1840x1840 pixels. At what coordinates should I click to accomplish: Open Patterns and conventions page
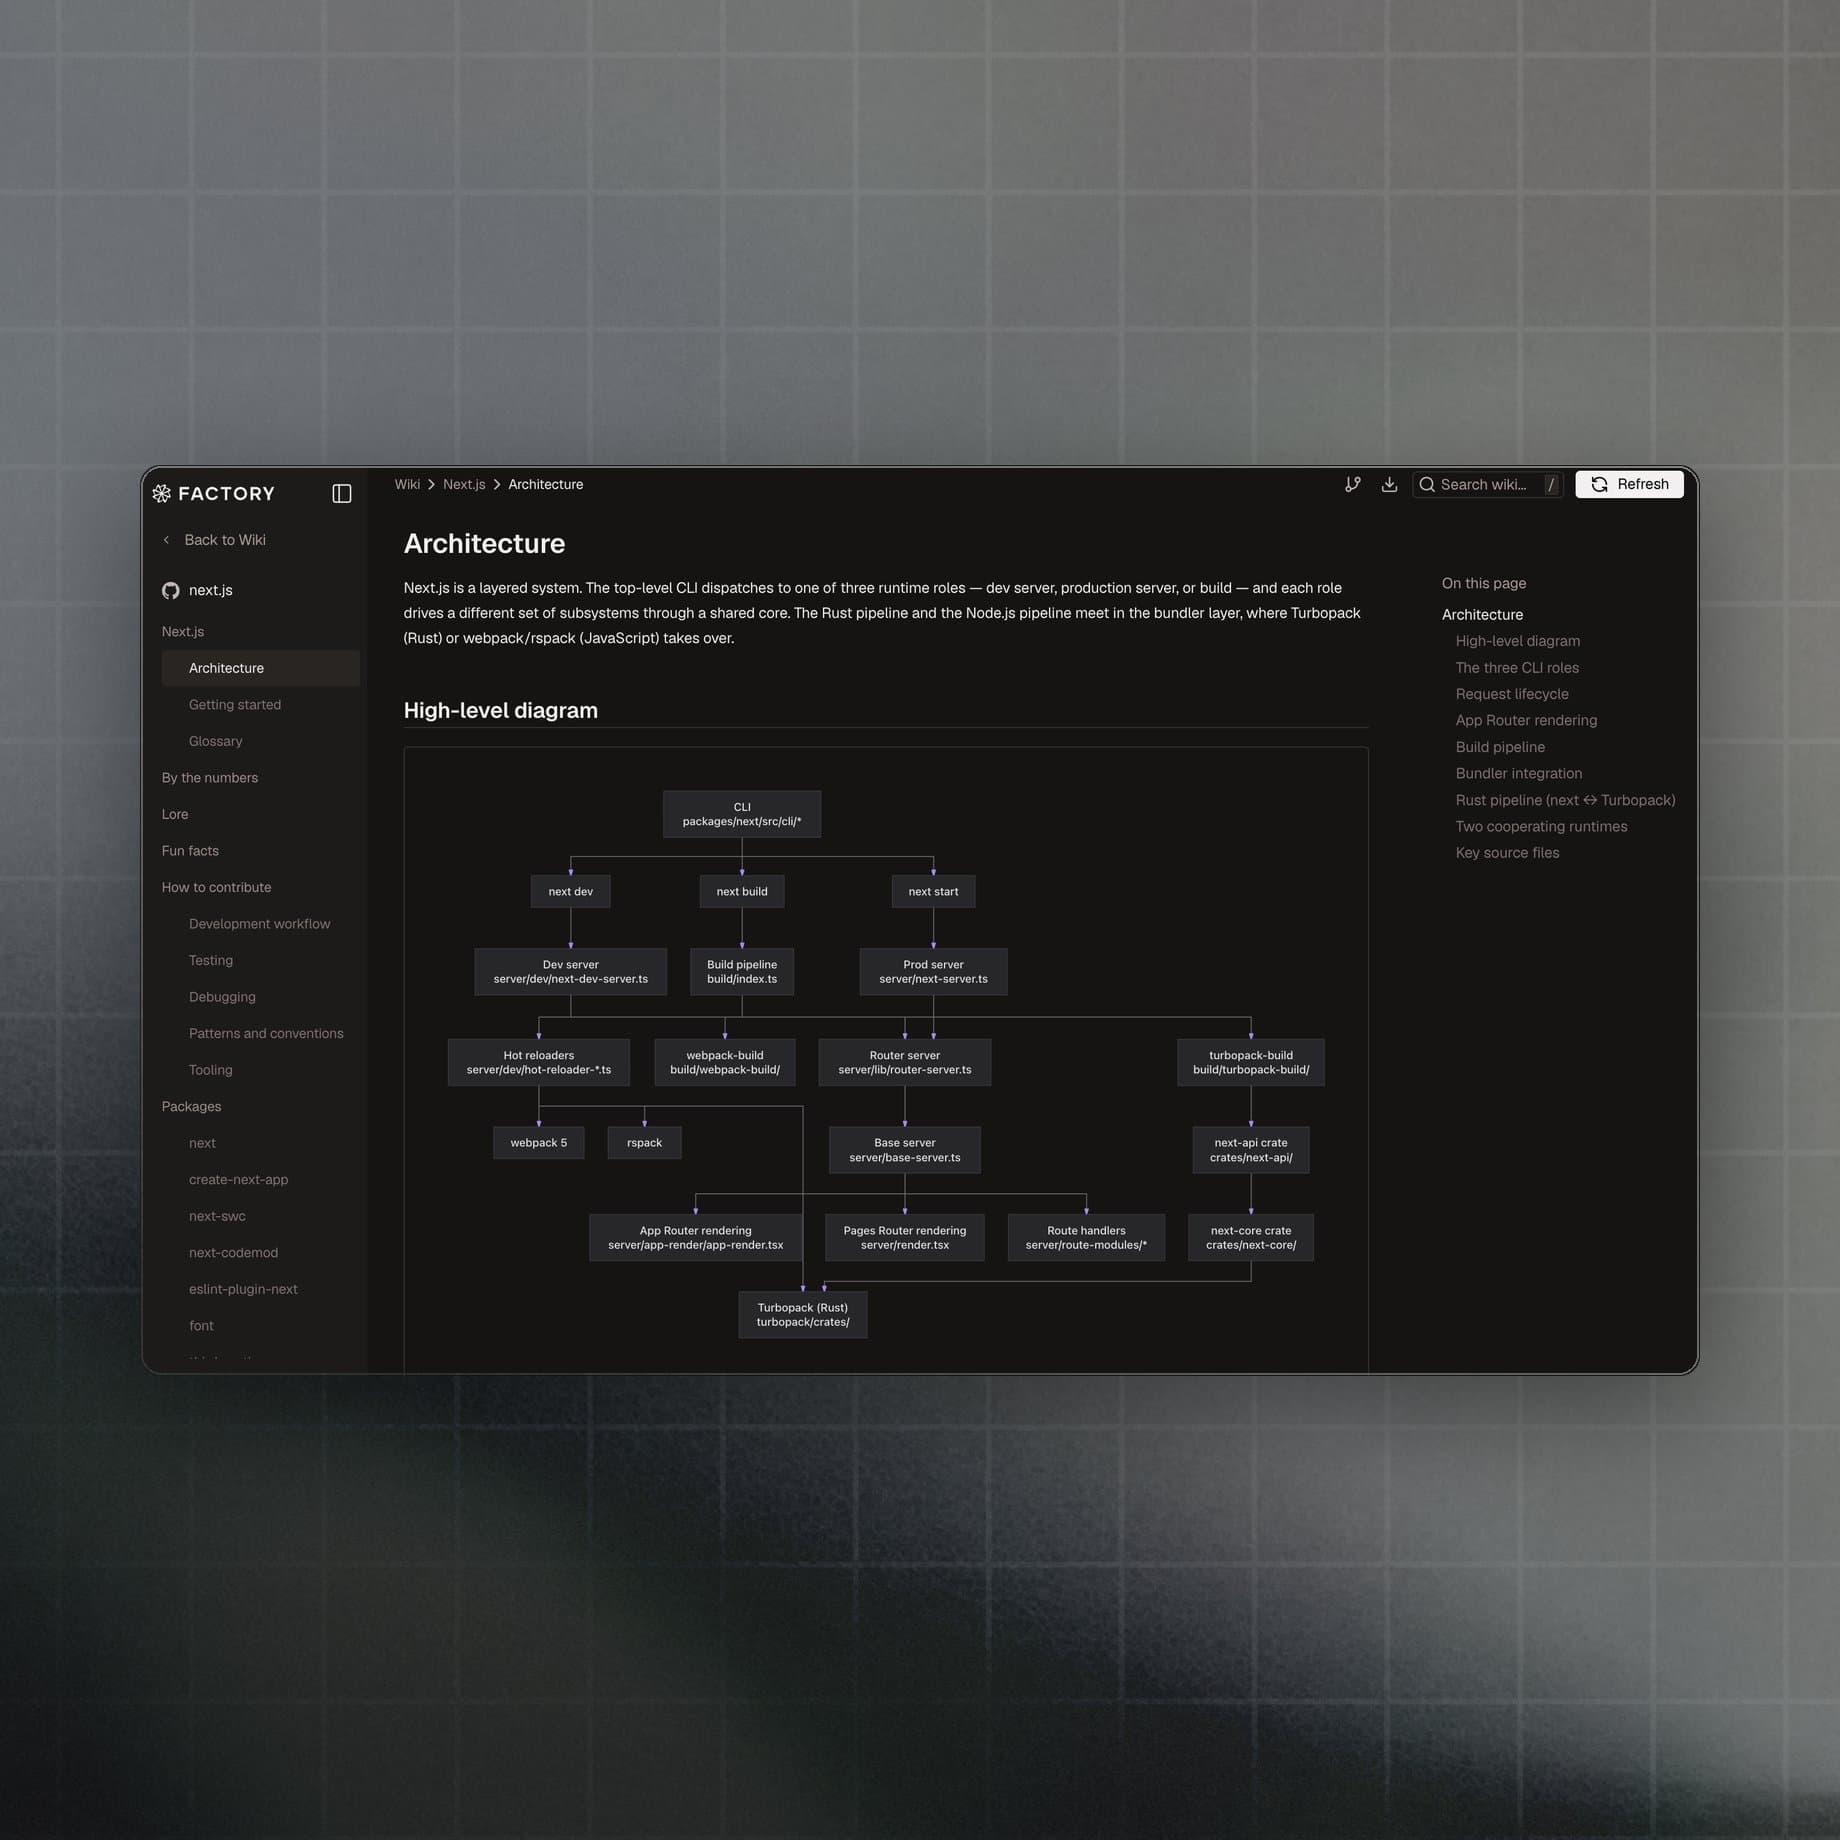click(266, 1033)
